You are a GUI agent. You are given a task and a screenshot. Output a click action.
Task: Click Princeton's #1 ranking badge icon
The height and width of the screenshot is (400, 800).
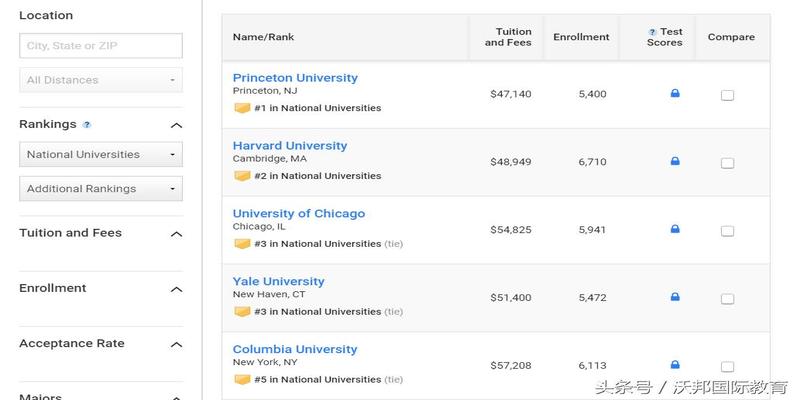coord(242,108)
